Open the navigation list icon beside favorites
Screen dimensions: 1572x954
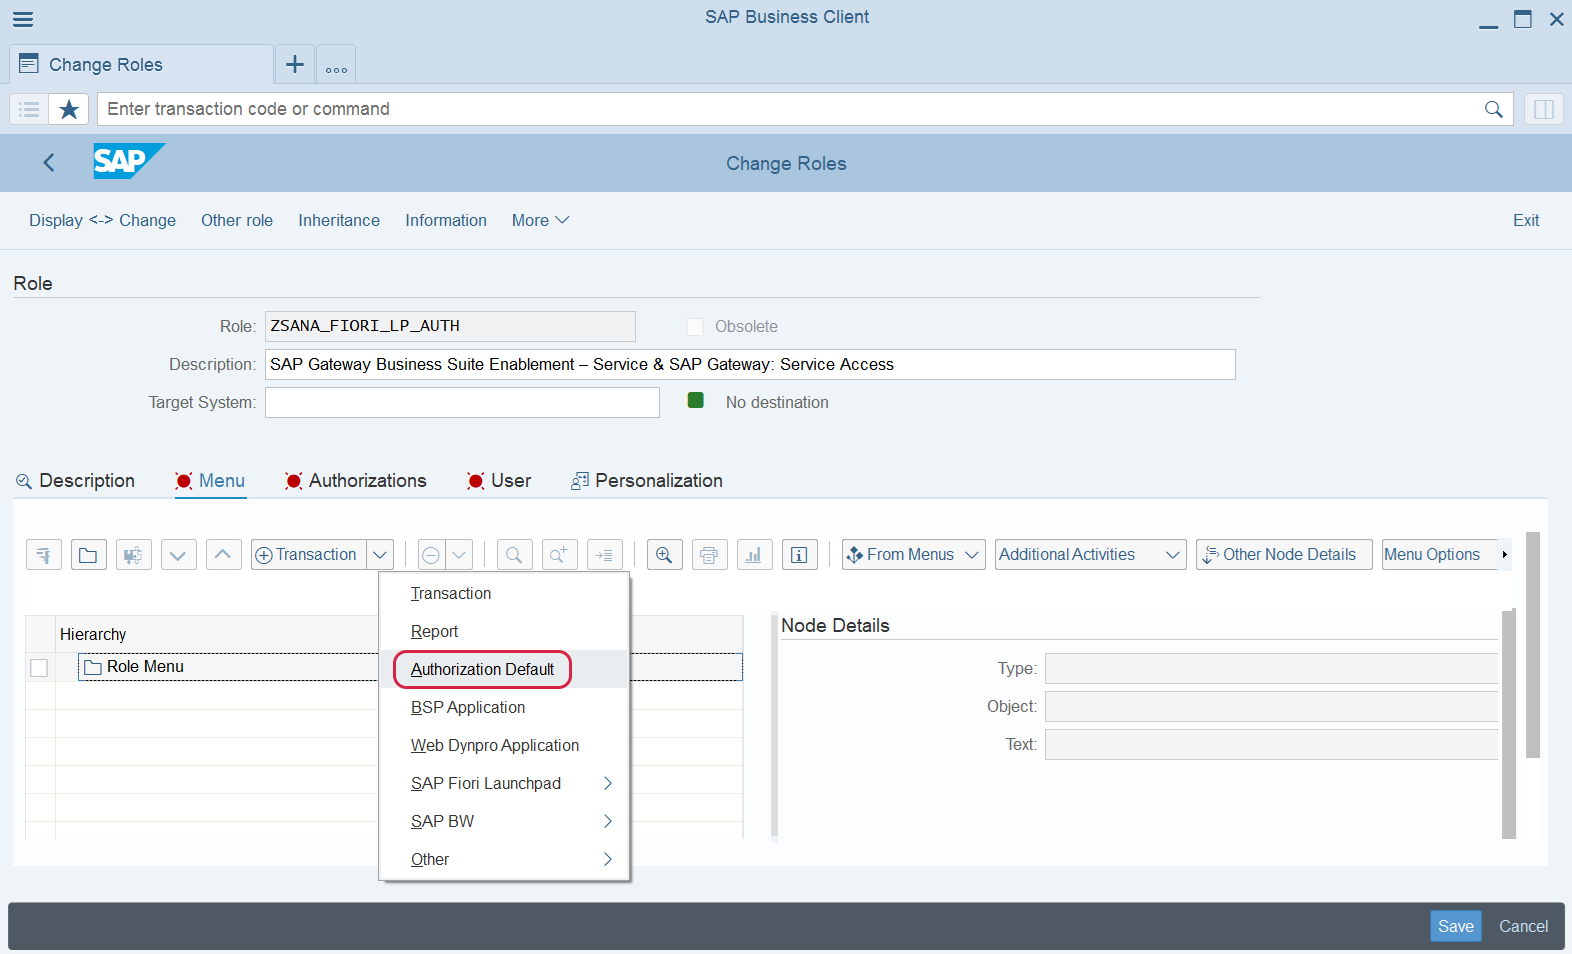coord(29,109)
